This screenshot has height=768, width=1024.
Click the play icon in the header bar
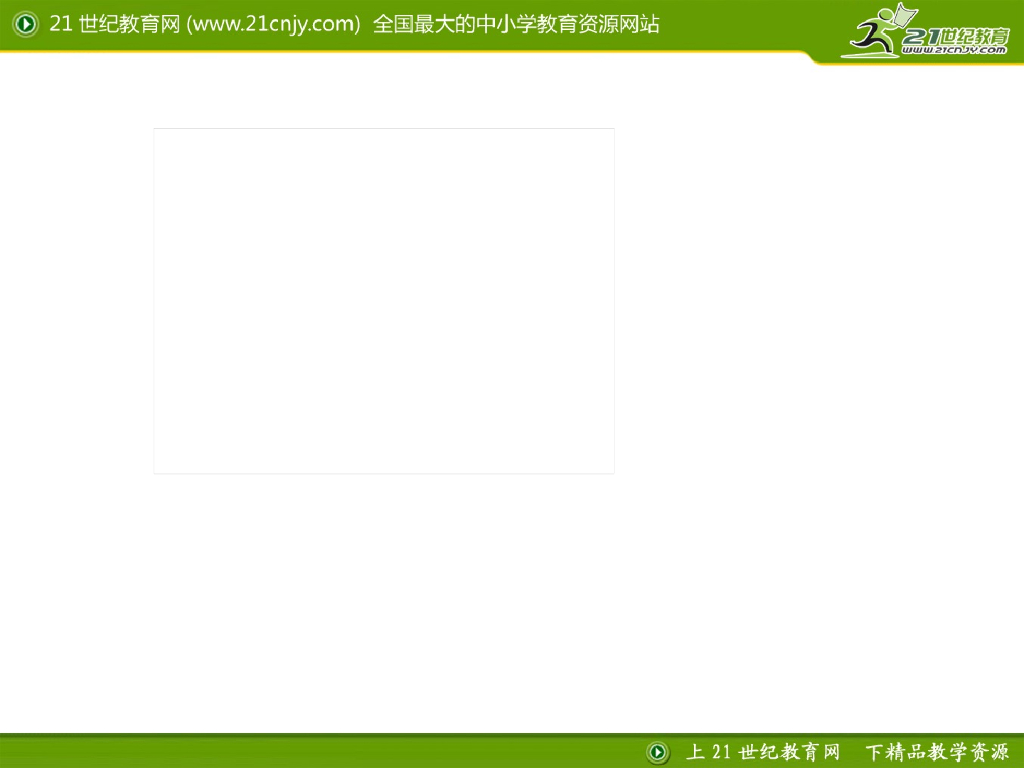[x=26, y=24]
